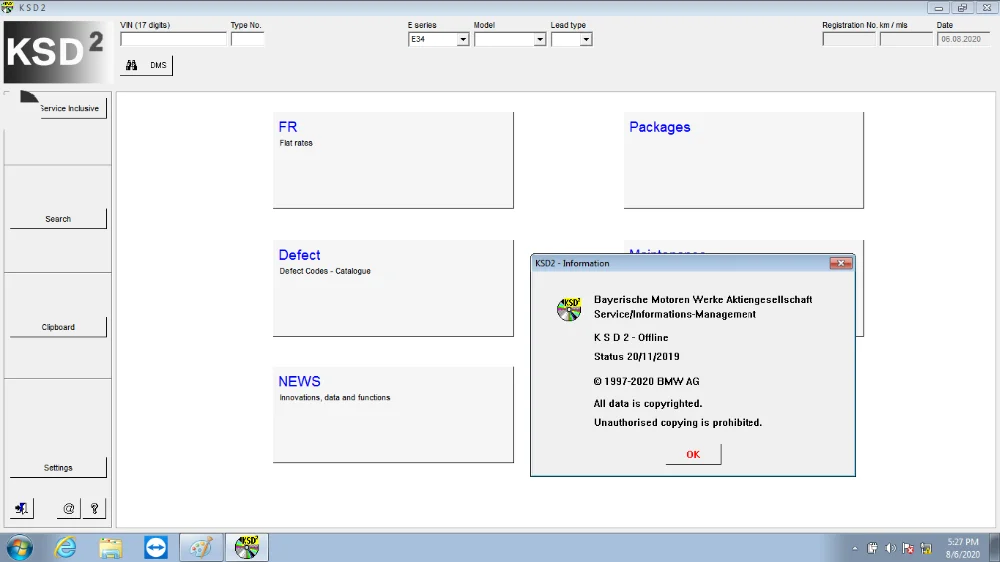1000x562 pixels.
Task: Open the Defect Codes Catalogue tile
Action: (393, 288)
